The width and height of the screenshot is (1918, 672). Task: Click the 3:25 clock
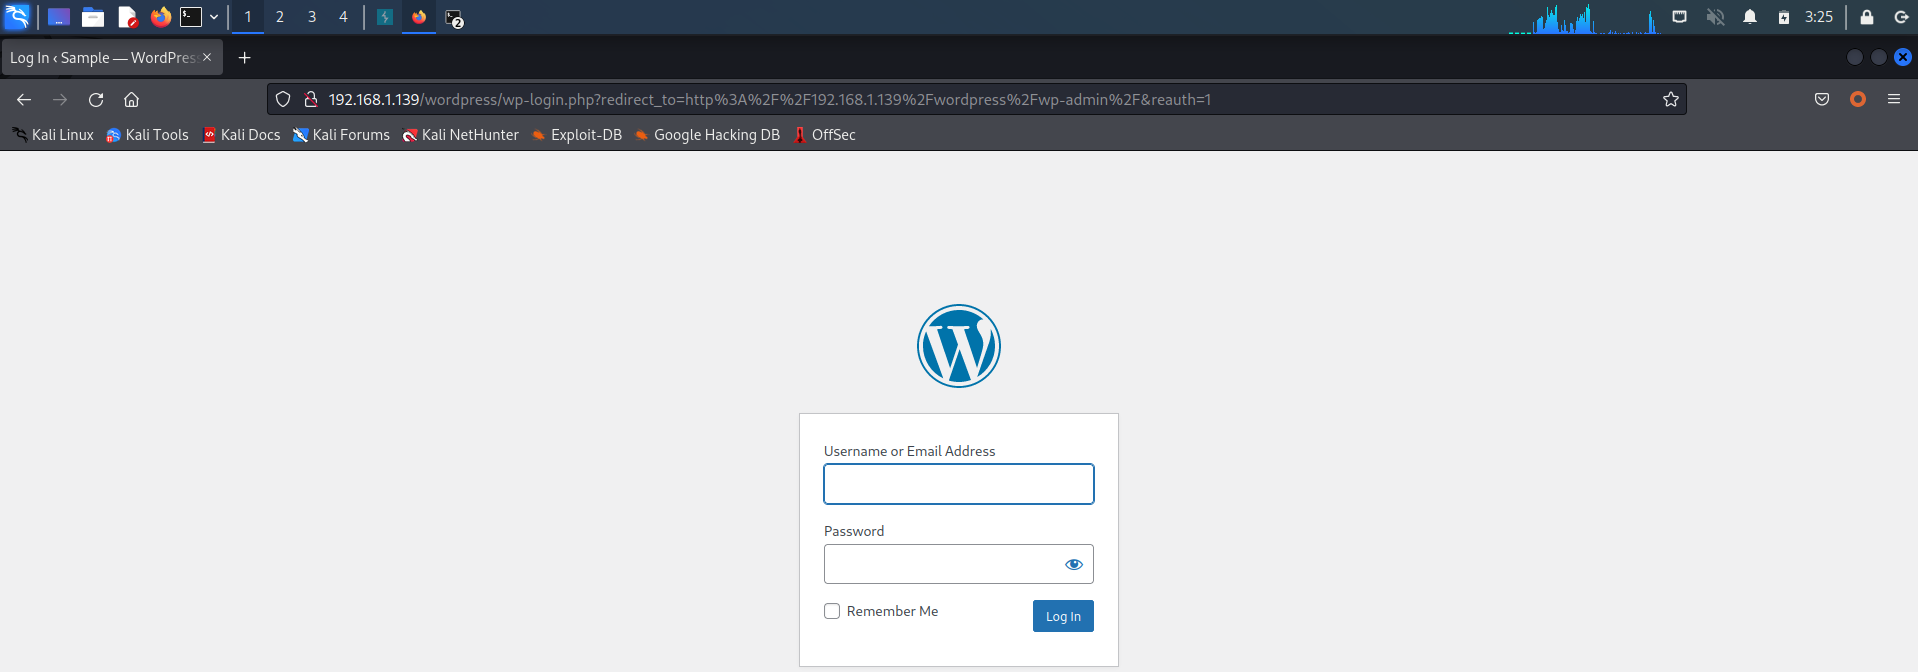(1819, 17)
